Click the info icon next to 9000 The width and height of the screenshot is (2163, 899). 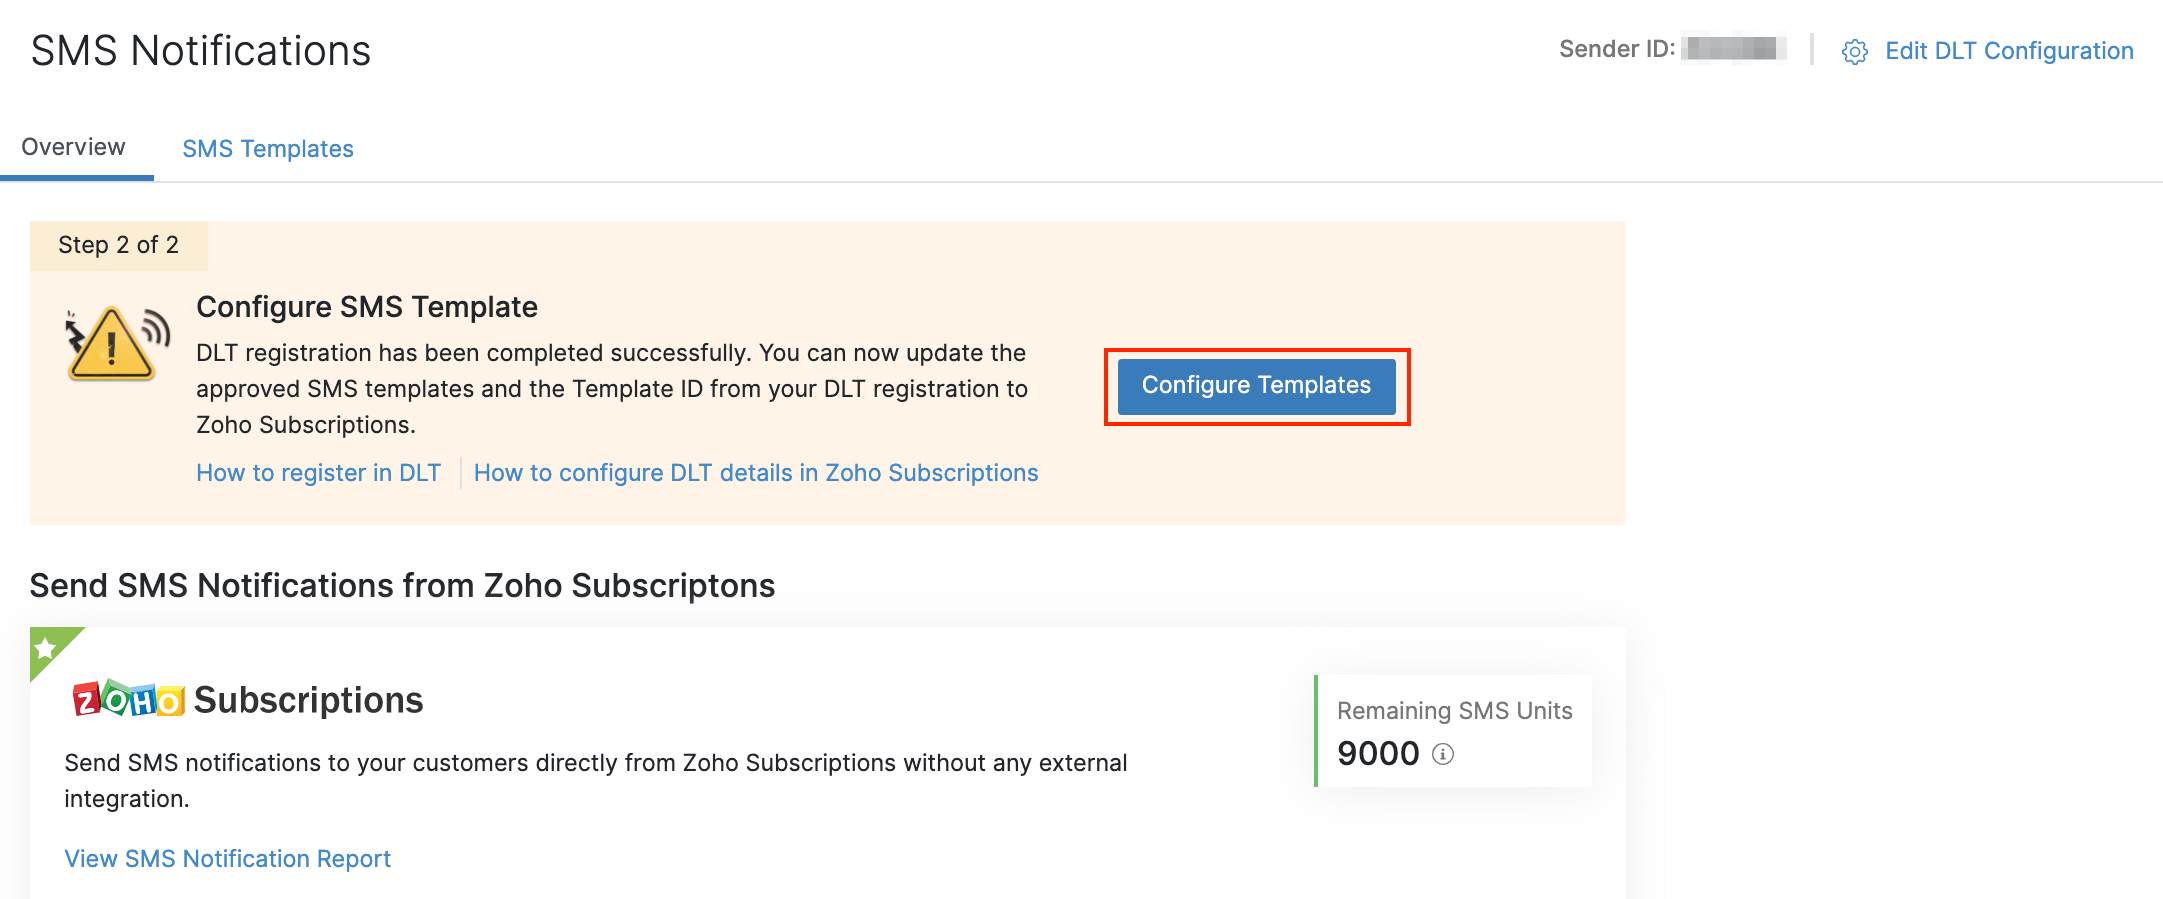(x=1442, y=754)
